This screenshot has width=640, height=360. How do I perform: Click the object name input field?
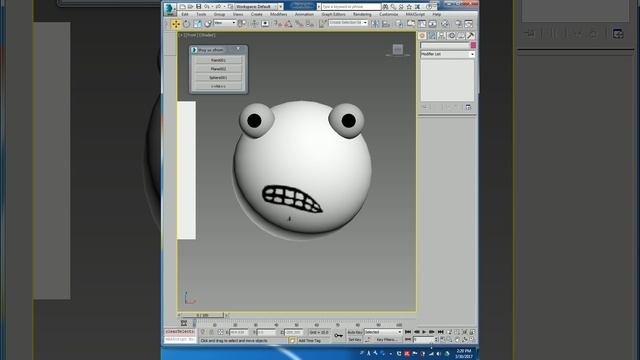tap(445, 45)
